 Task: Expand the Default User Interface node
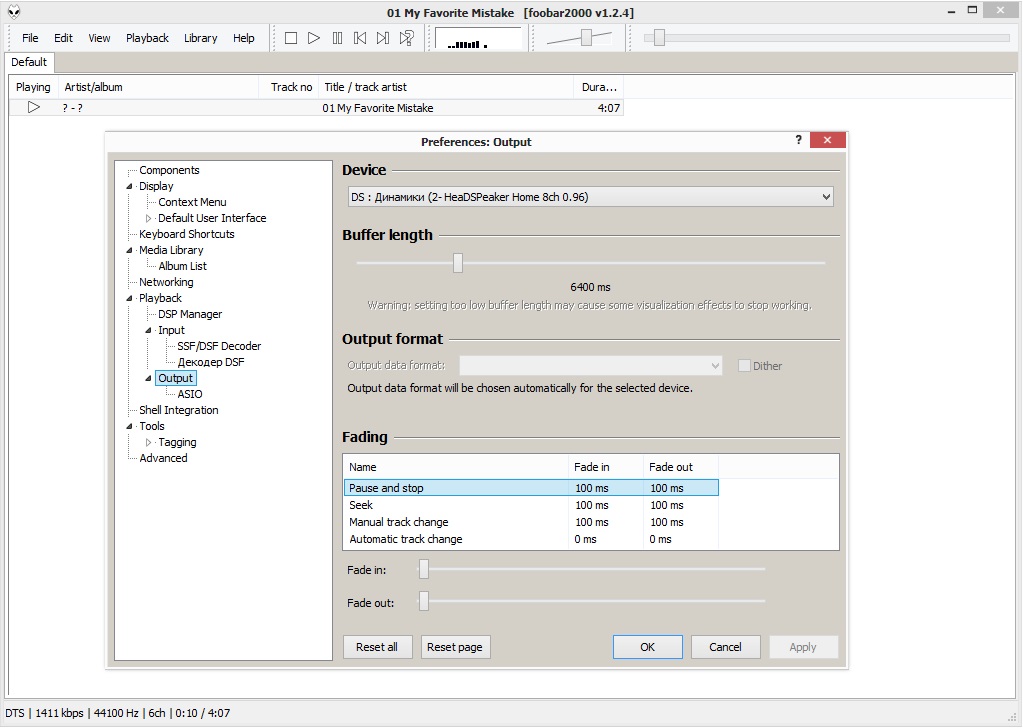(x=148, y=218)
